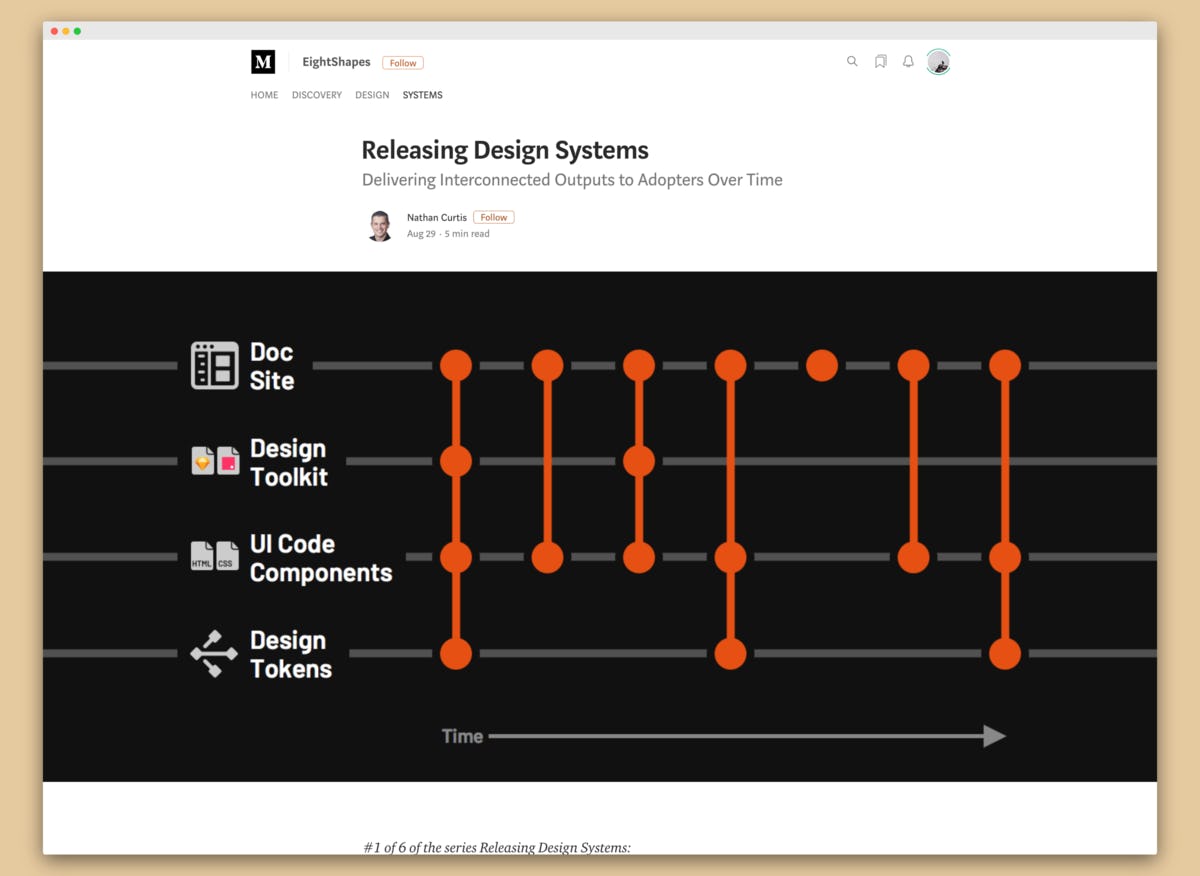
Task: Open Nathan Curtis author name link
Action: pyautogui.click(x=437, y=217)
